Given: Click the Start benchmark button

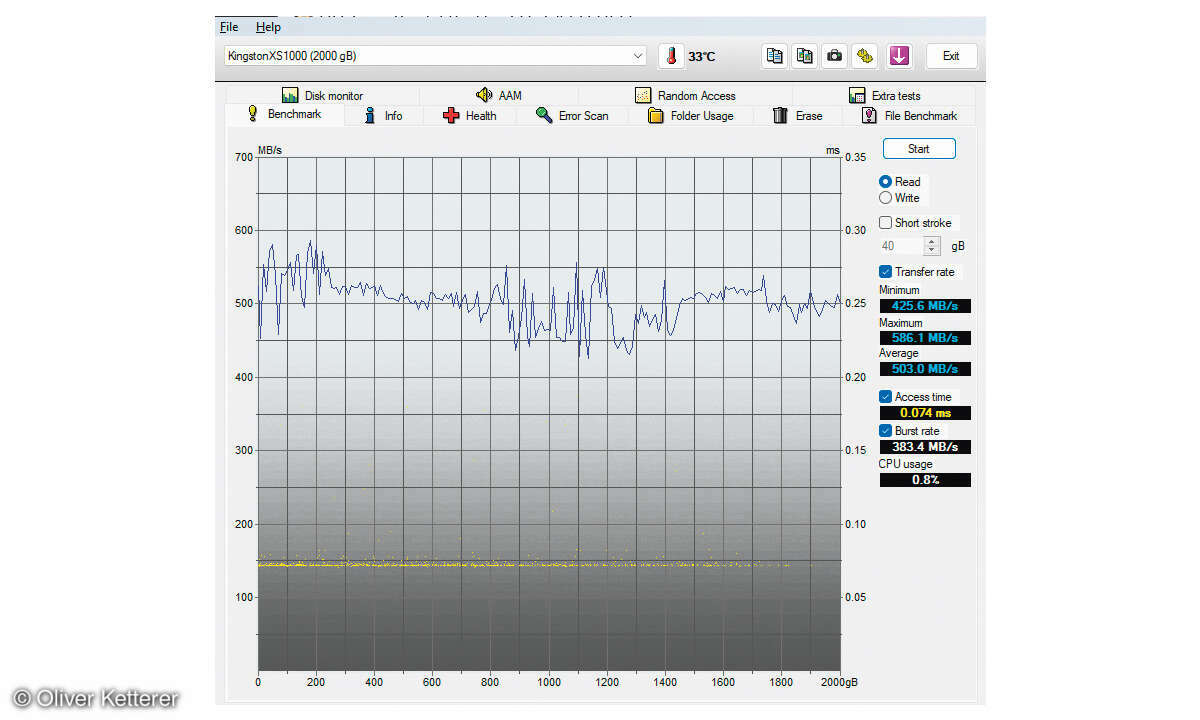Looking at the screenshot, I should 918,149.
